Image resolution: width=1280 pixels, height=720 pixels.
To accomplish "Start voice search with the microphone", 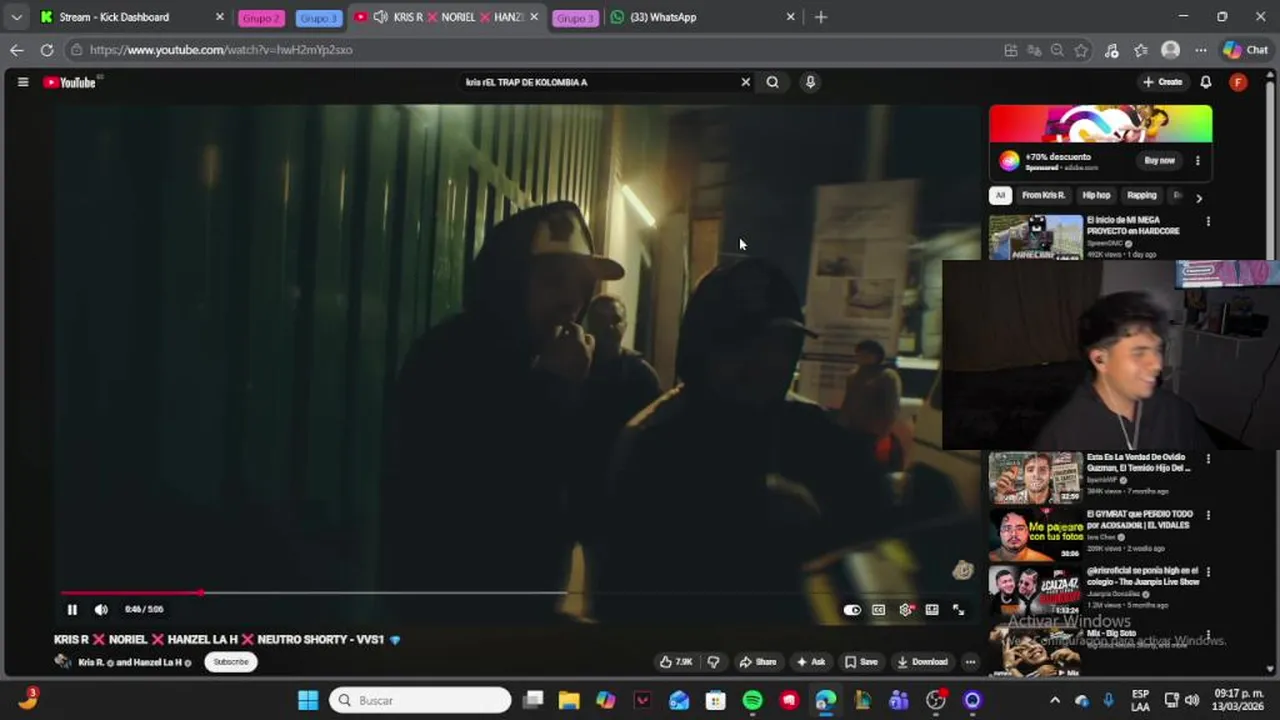I will point(810,82).
